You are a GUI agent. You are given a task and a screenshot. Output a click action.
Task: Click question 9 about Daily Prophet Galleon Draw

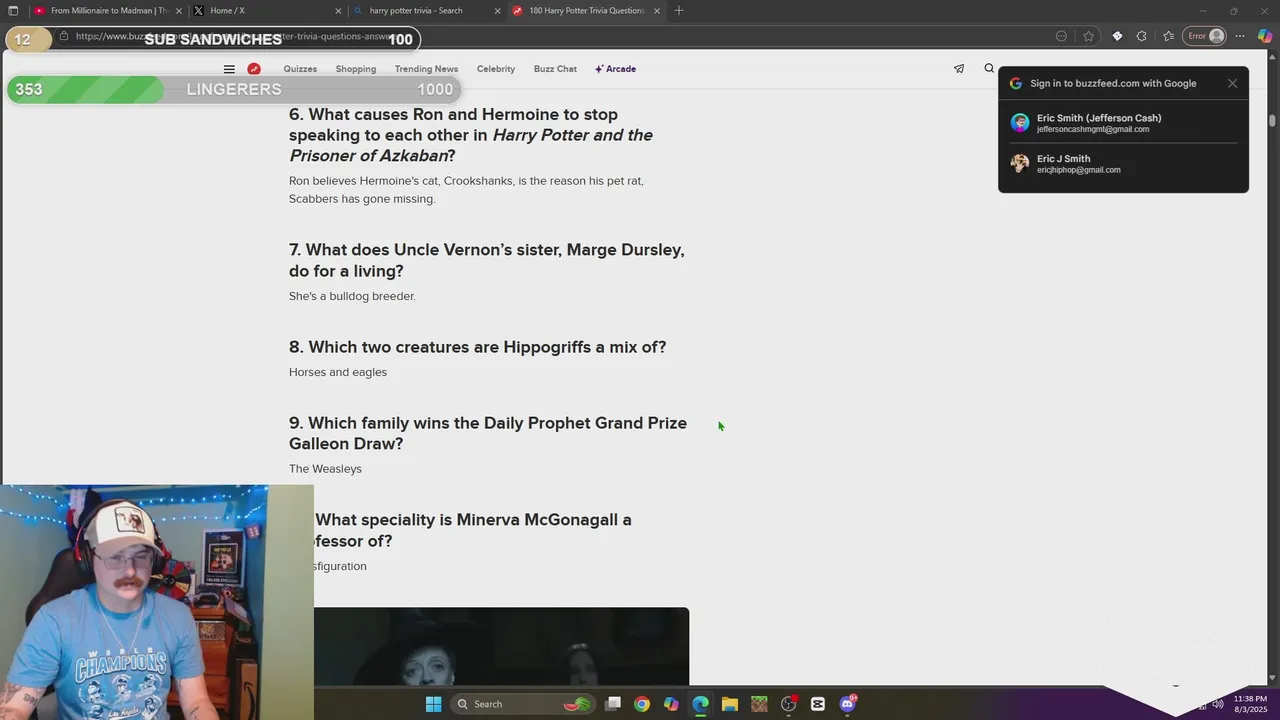(x=488, y=433)
